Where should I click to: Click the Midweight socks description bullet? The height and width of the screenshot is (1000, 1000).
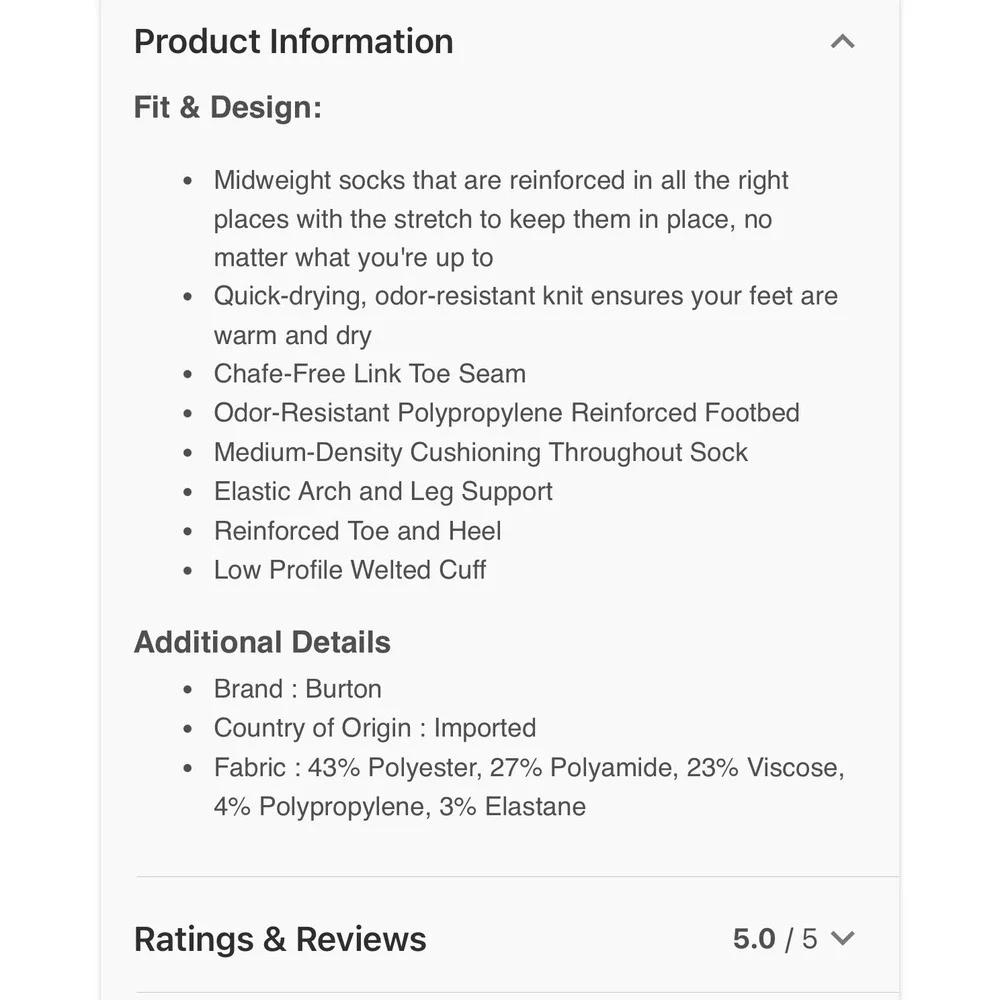tap(501, 219)
